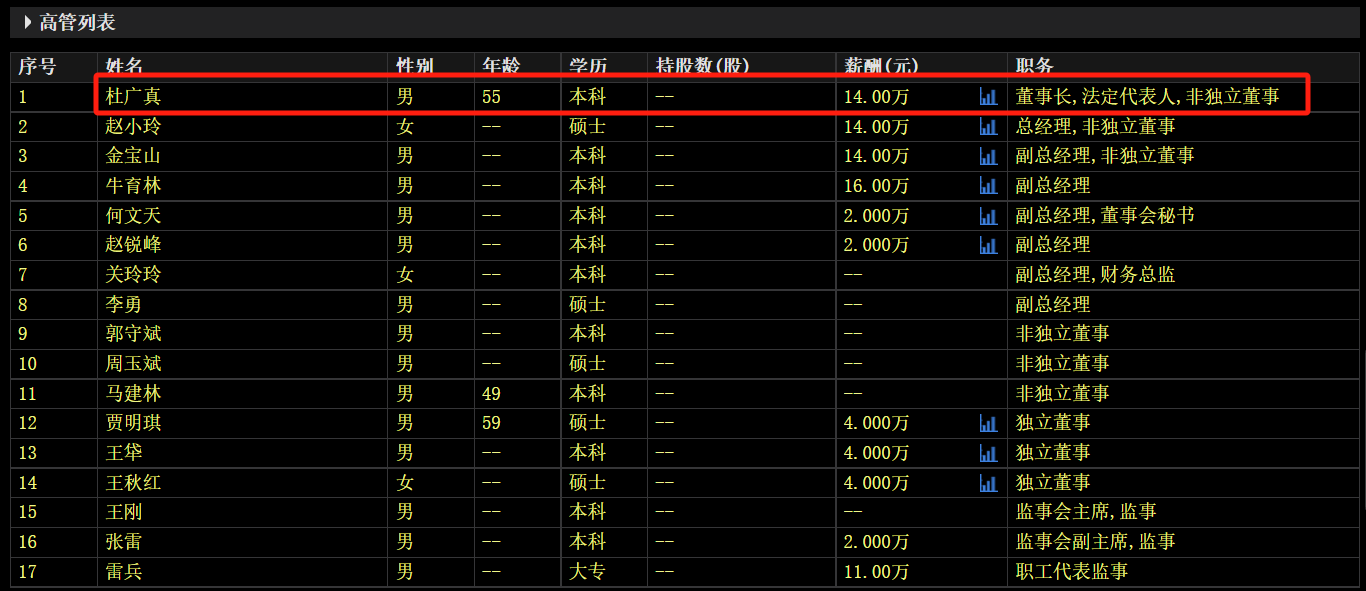Open salary chart icon for 杜广真
1366x591 pixels.
(x=988, y=97)
